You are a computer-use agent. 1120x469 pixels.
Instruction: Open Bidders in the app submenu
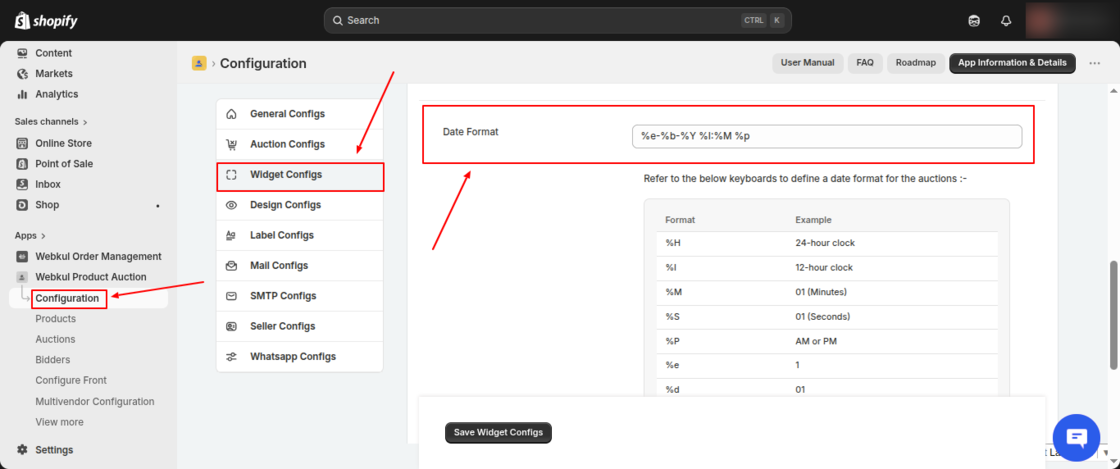pos(53,360)
